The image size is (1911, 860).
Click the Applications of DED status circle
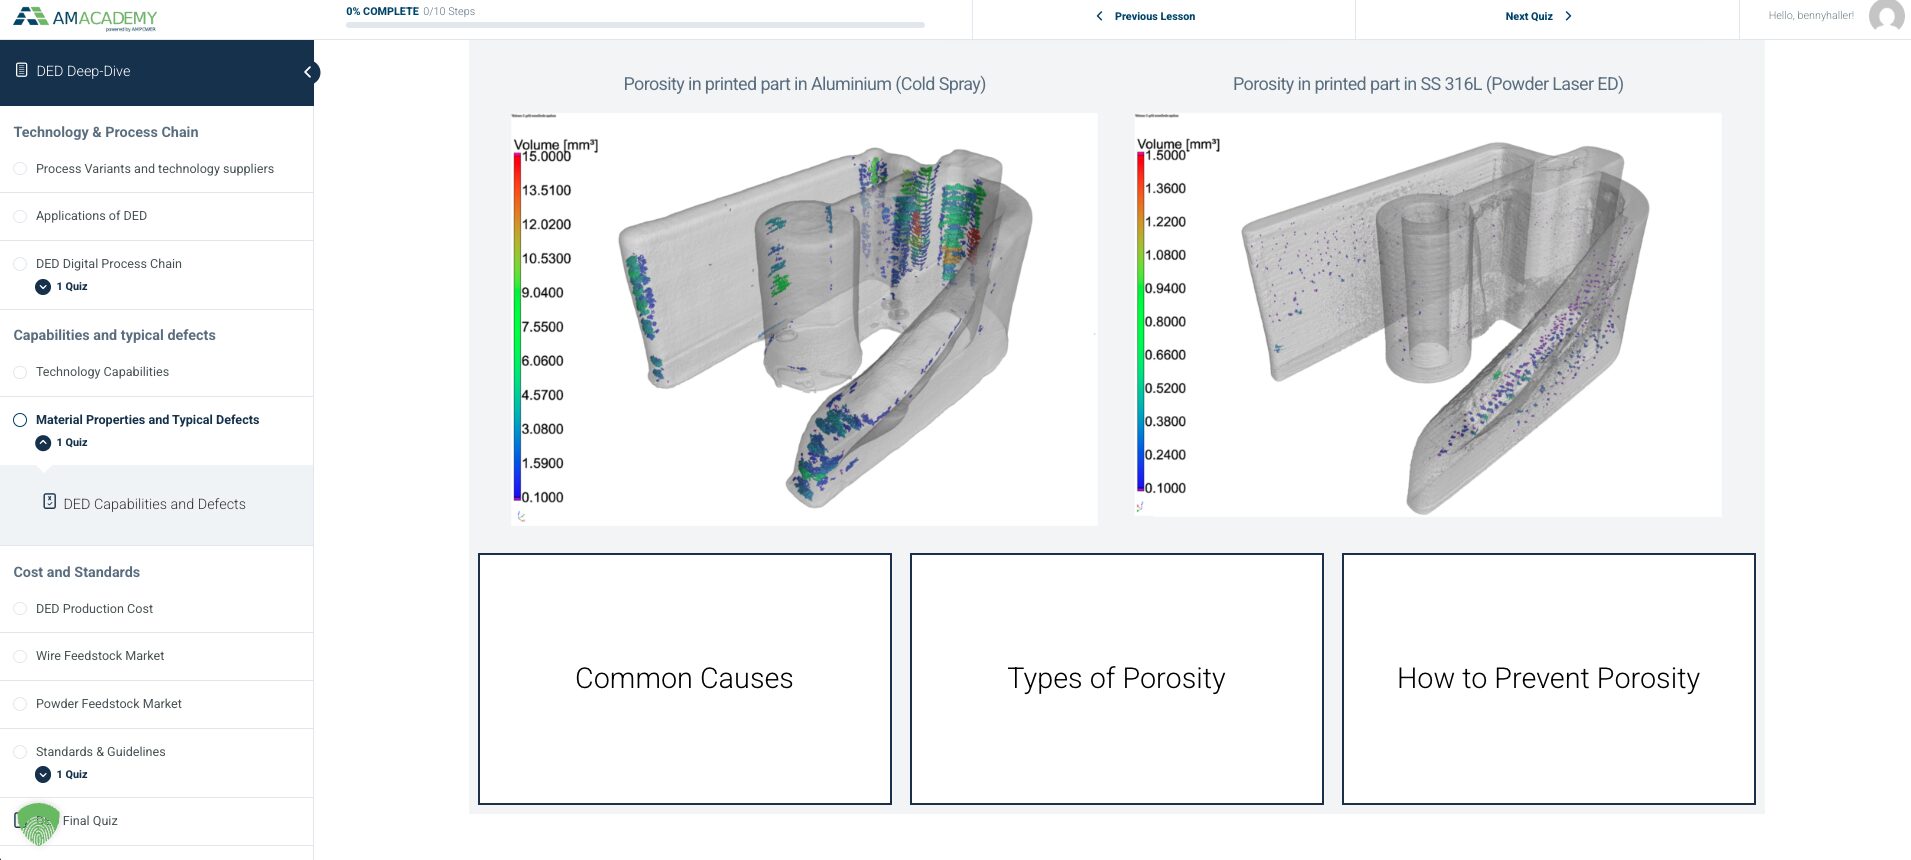20,216
